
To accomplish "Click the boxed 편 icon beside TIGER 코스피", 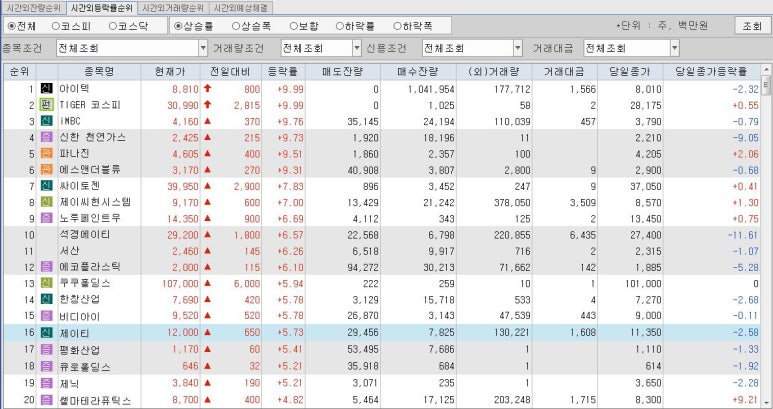I will pos(47,105).
